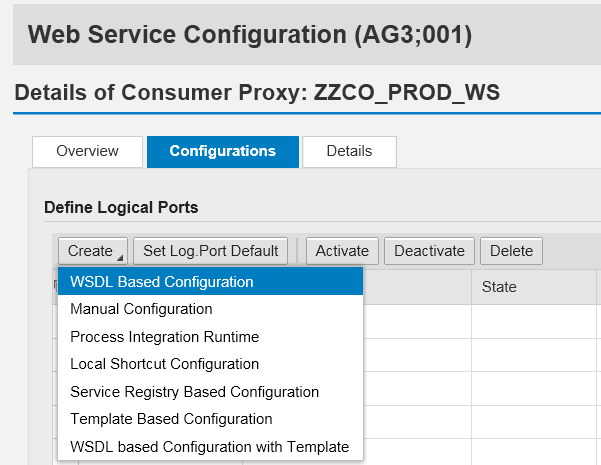Image resolution: width=601 pixels, height=465 pixels.
Task: Click the Activate button
Action: click(x=342, y=251)
